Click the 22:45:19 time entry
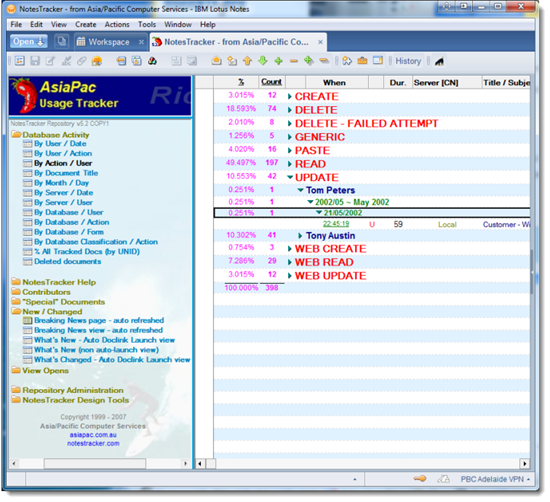This screenshot has height=502, width=550. [336, 224]
